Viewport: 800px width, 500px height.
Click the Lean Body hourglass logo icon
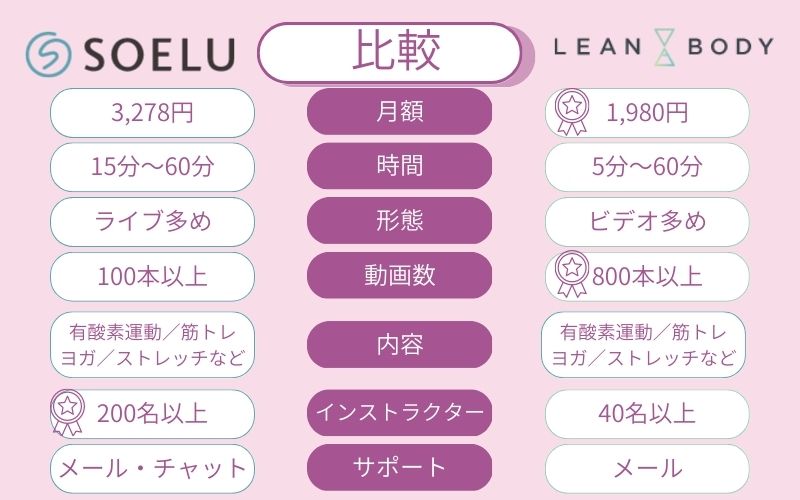[x=664, y=47]
